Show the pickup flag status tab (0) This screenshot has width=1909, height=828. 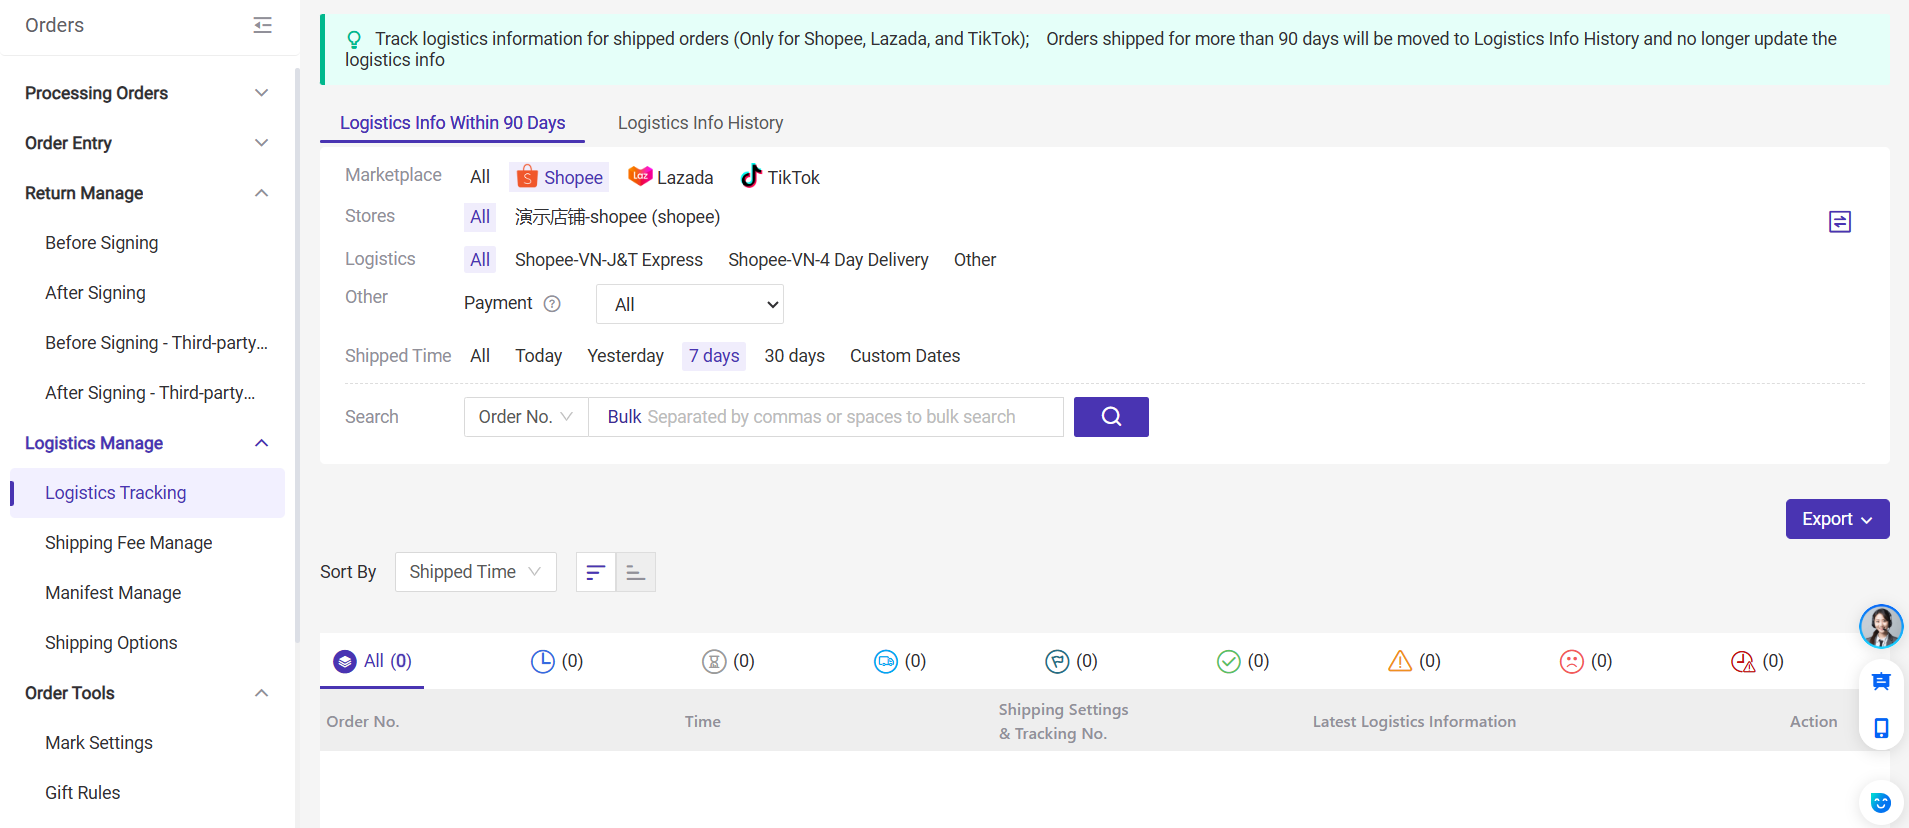1071,661
